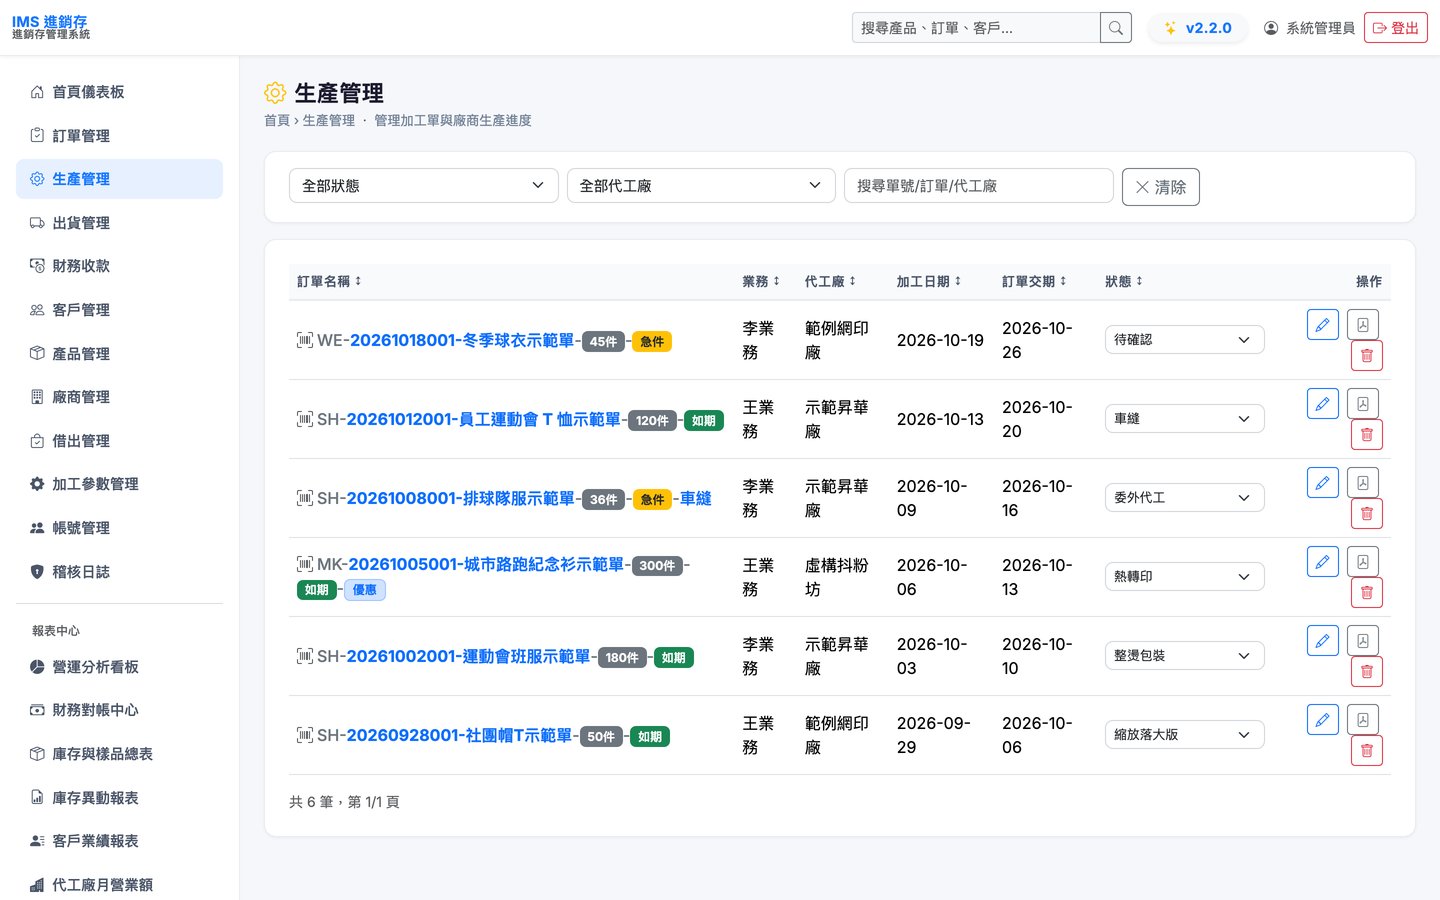Change 熱轉印 status dropdown for MK-20261005001
Screen dimensions: 1440x900
point(1184,577)
